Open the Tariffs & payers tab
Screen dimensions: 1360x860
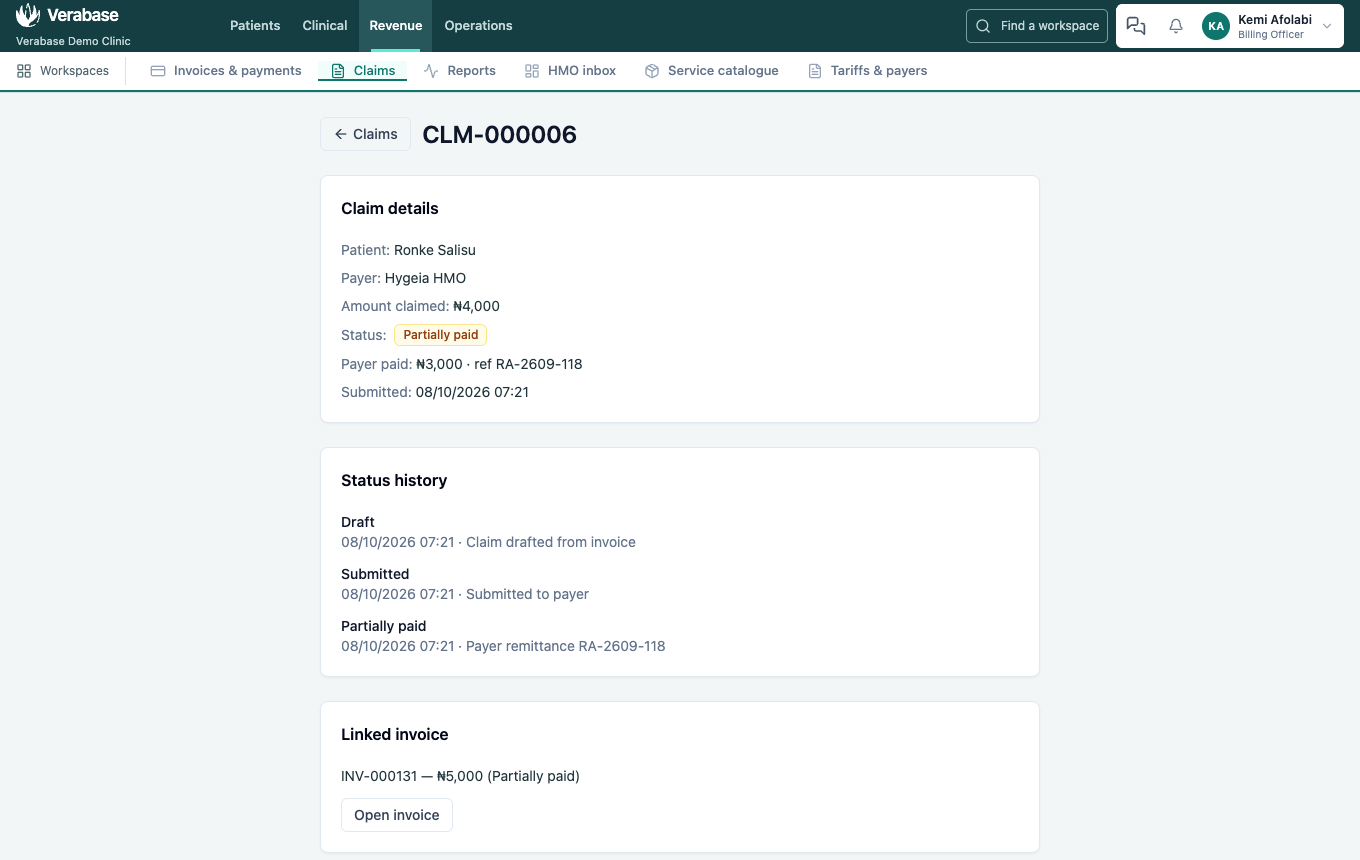867,71
